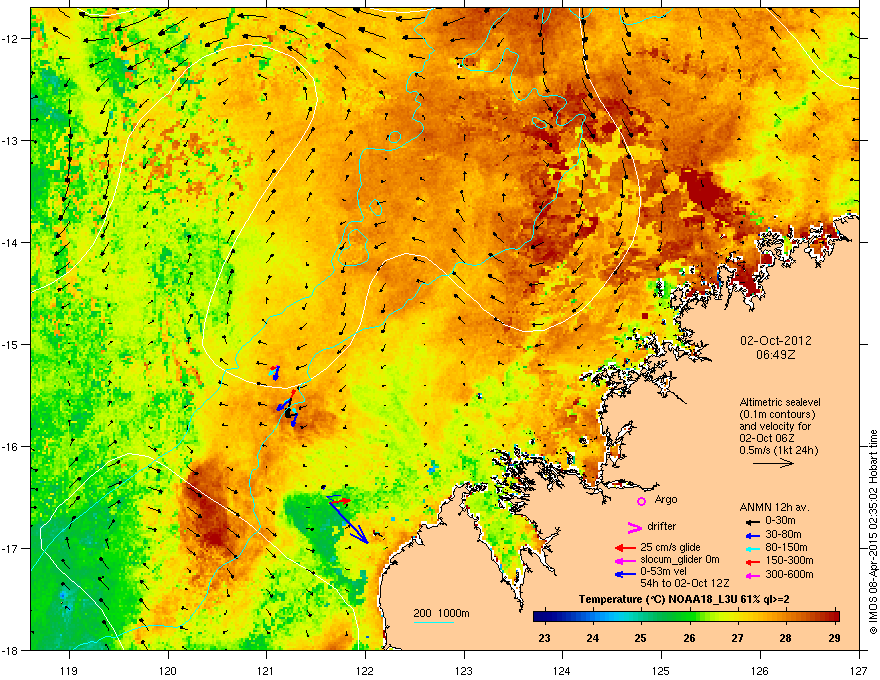Click the magenta drifter chevron symbol in legend
The width and height of the screenshot is (880, 680).
pyautogui.click(x=634, y=527)
